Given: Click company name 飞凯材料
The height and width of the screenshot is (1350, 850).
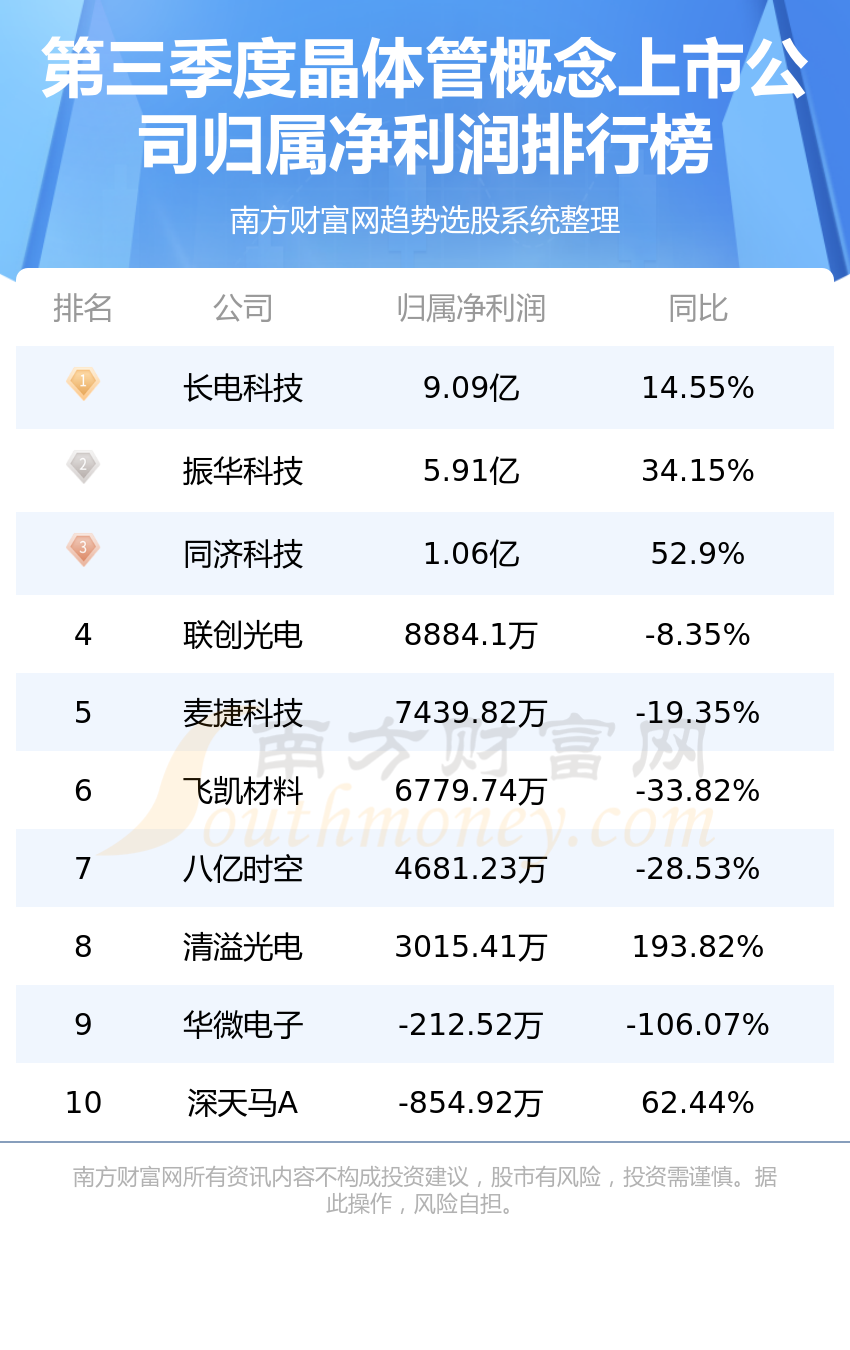Looking at the screenshot, I should 243,791.
